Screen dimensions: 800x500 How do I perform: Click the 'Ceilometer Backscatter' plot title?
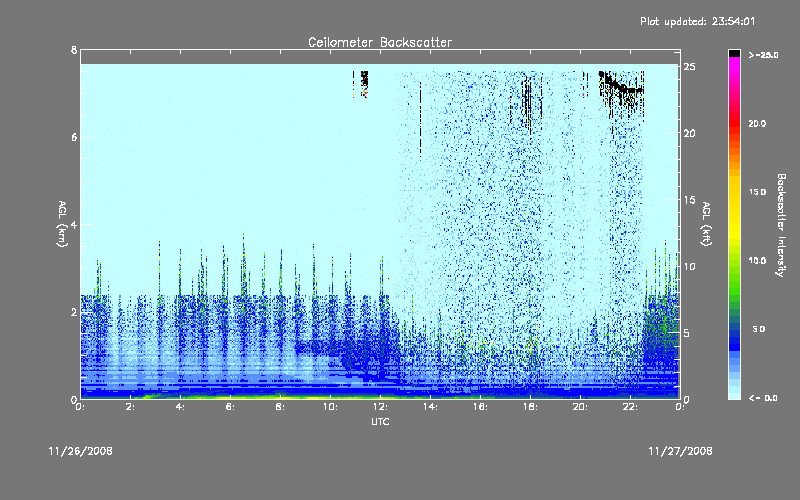coord(380,42)
